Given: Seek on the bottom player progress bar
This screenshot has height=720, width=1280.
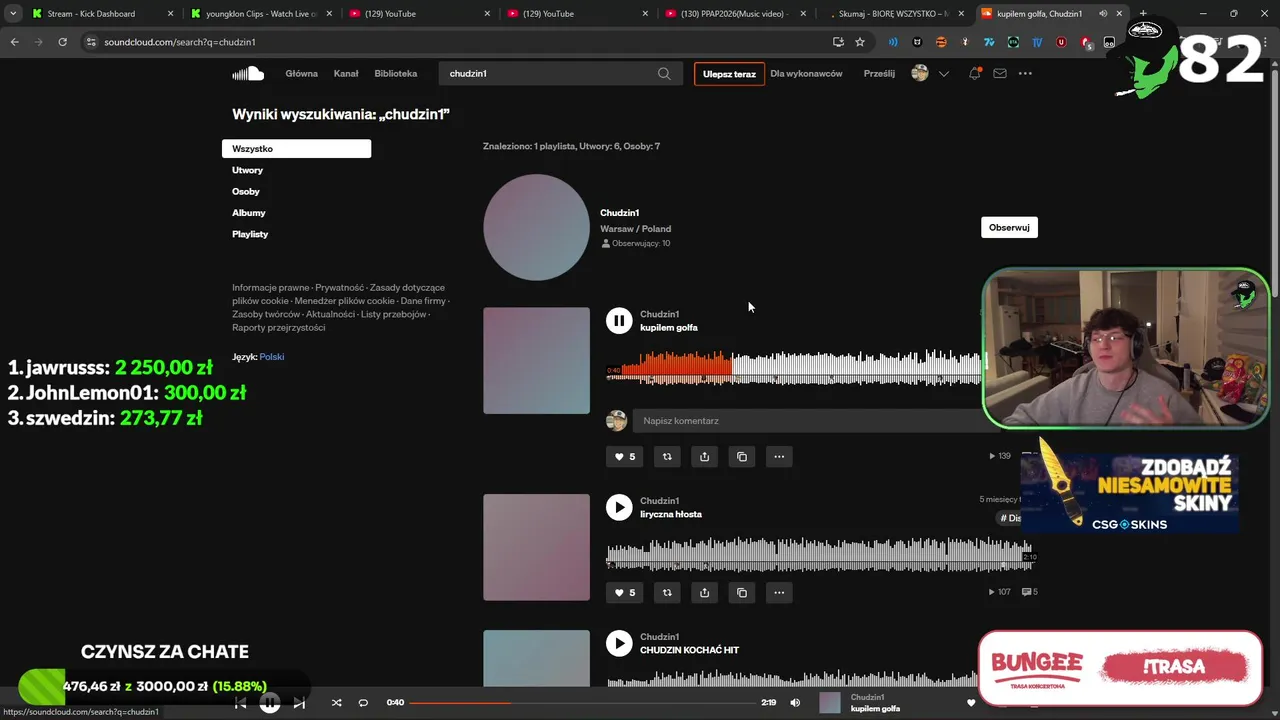Looking at the screenshot, I should (x=583, y=703).
